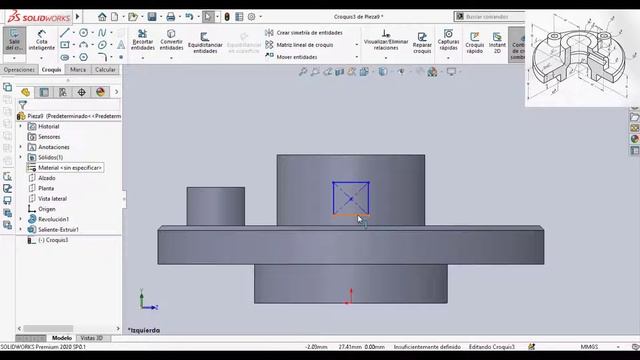Select the Polygon sketch tool

[83, 57]
